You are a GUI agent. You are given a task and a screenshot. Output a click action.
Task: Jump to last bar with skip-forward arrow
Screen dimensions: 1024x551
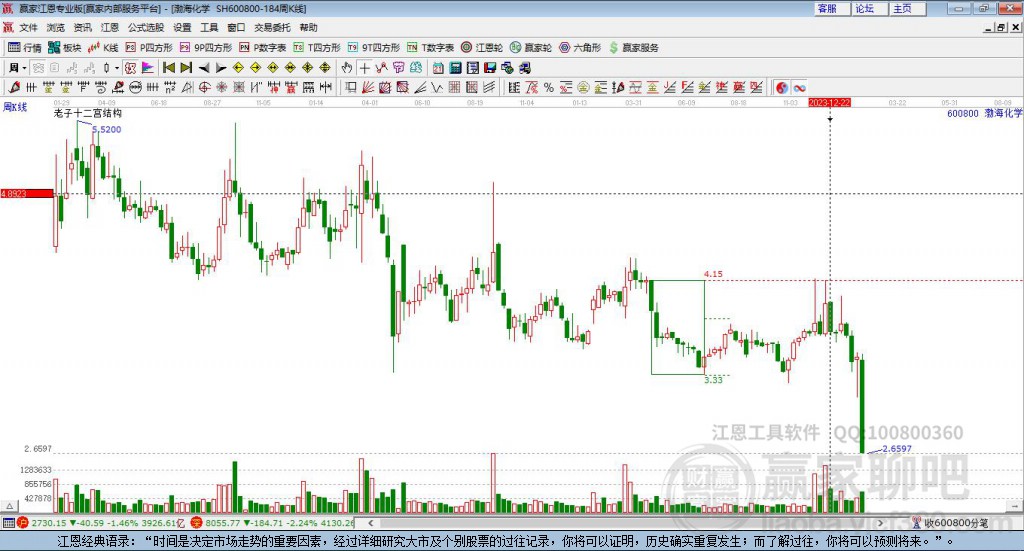(x=186, y=68)
